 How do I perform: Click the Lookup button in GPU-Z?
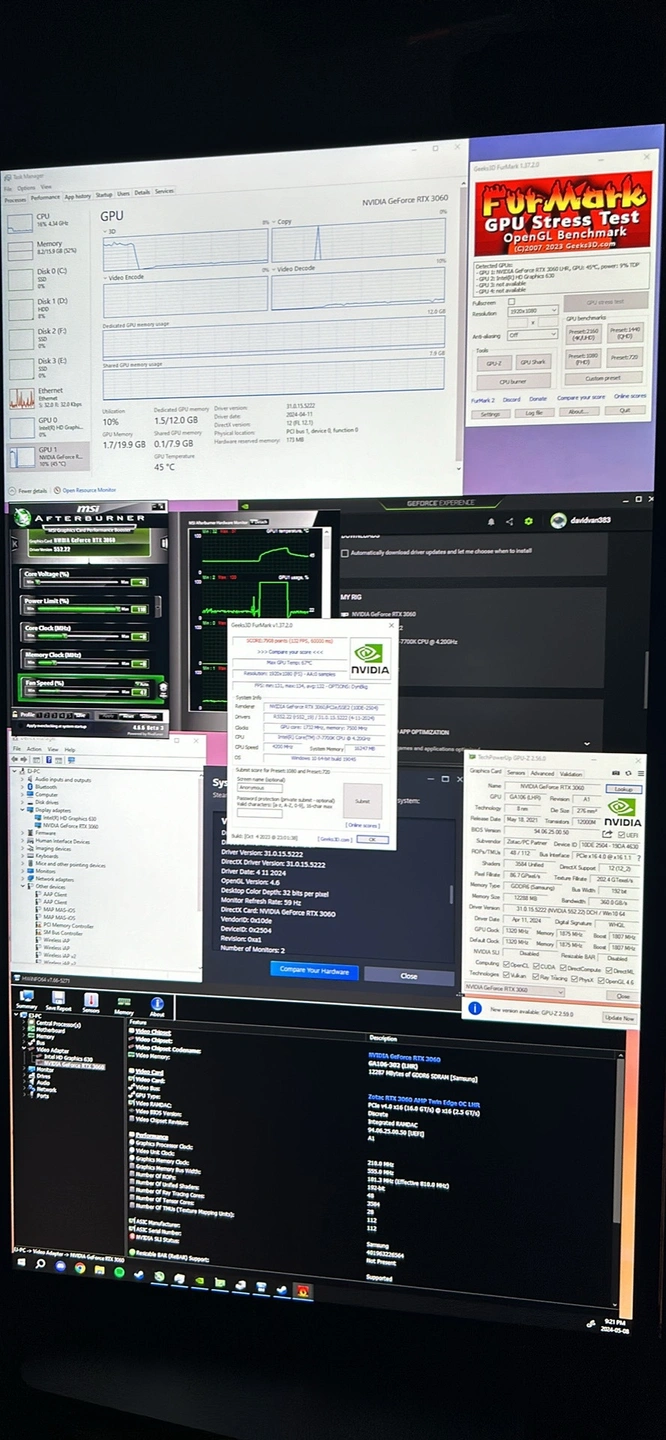click(623, 789)
